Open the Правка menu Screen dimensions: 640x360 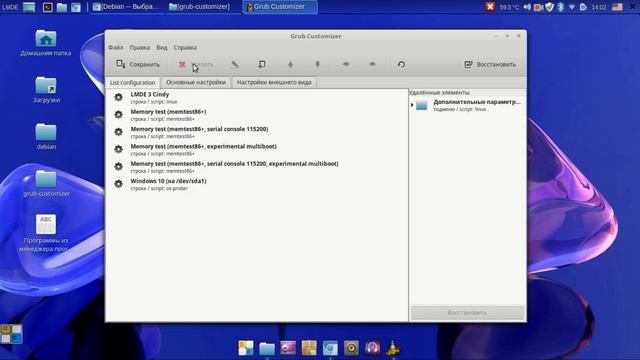click(x=140, y=47)
